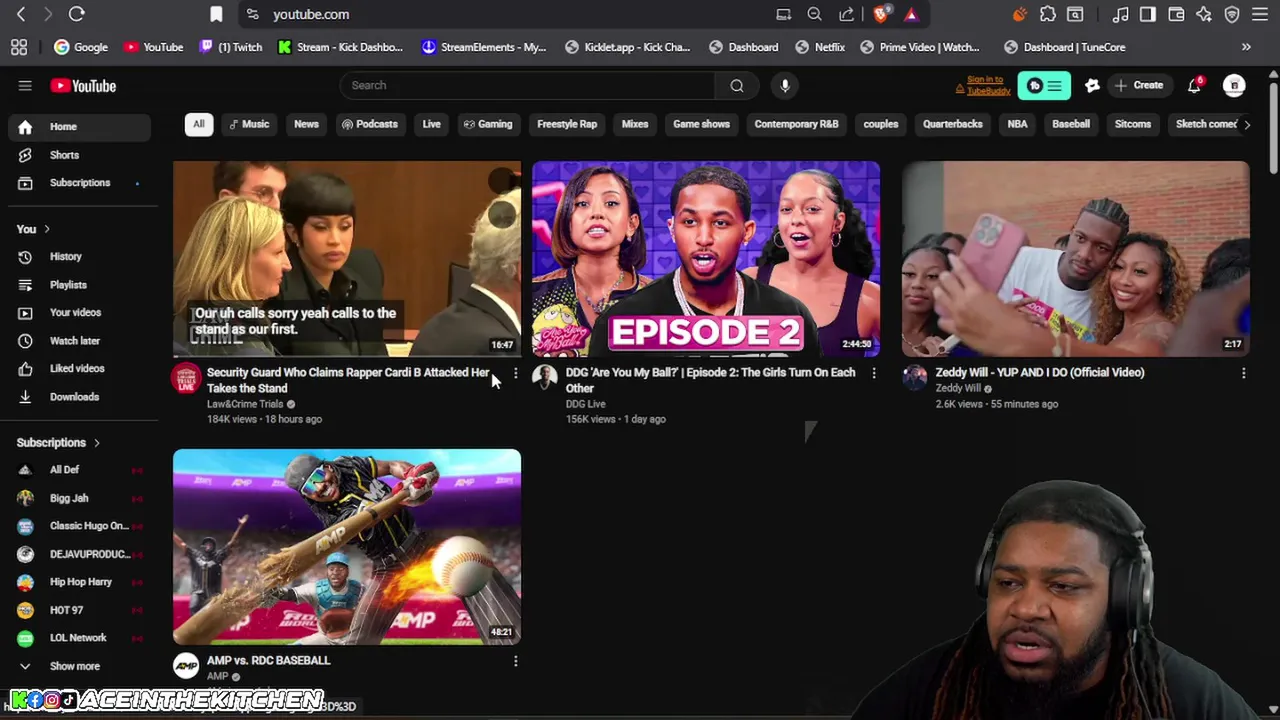Viewport: 1280px width, 720px height.
Task: Toggle the browser sidebar panel icon
Action: click(x=1148, y=14)
